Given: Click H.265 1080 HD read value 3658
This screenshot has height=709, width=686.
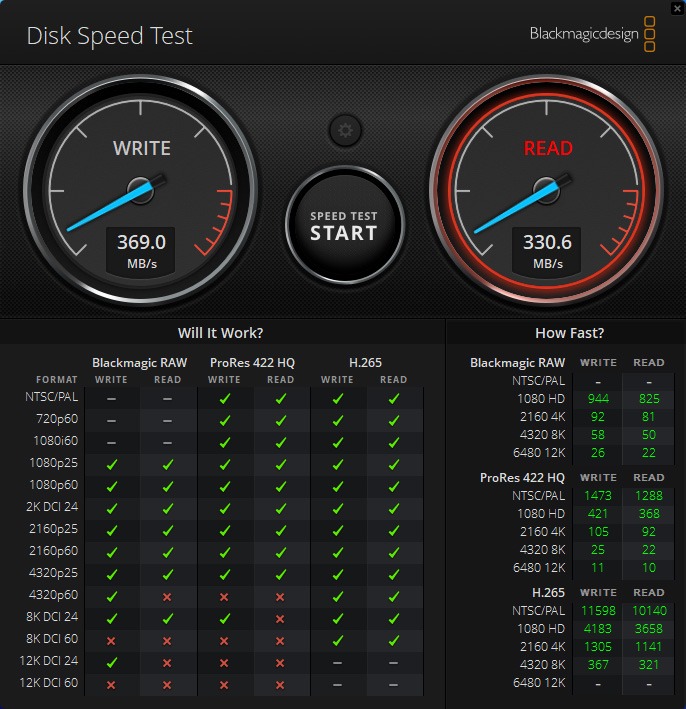Looking at the screenshot, I should click(649, 629).
